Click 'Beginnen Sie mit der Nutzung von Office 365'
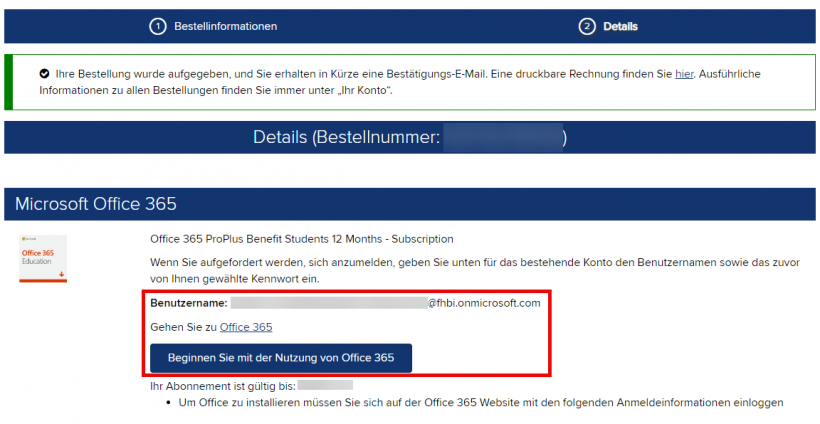 click(x=281, y=358)
